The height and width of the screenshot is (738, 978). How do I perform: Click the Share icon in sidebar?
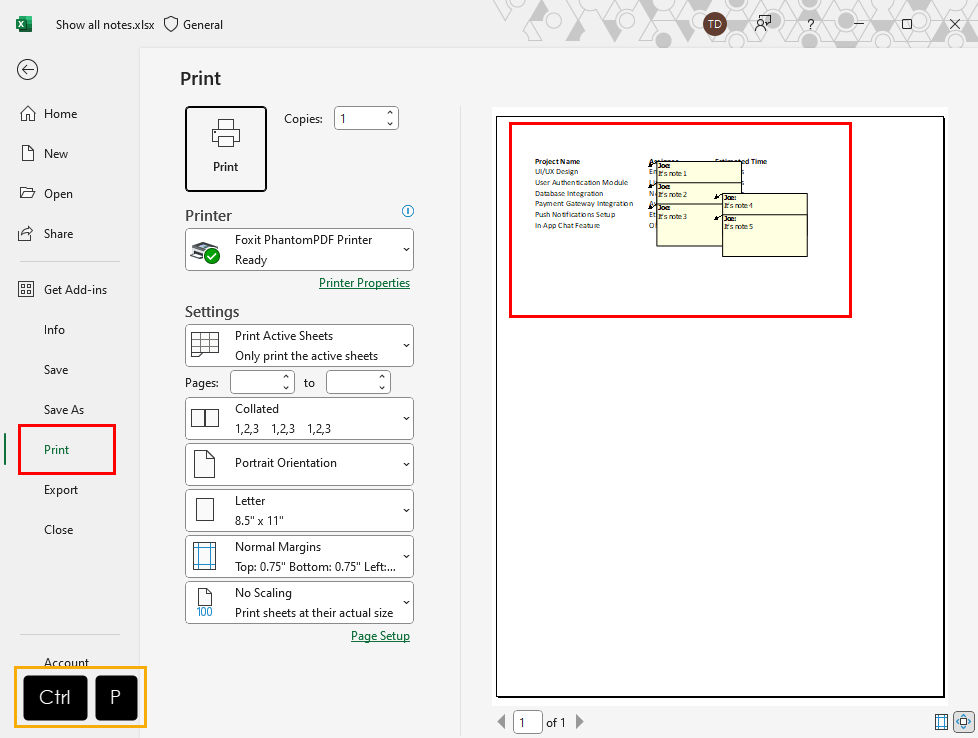click(x=26, y=233)
